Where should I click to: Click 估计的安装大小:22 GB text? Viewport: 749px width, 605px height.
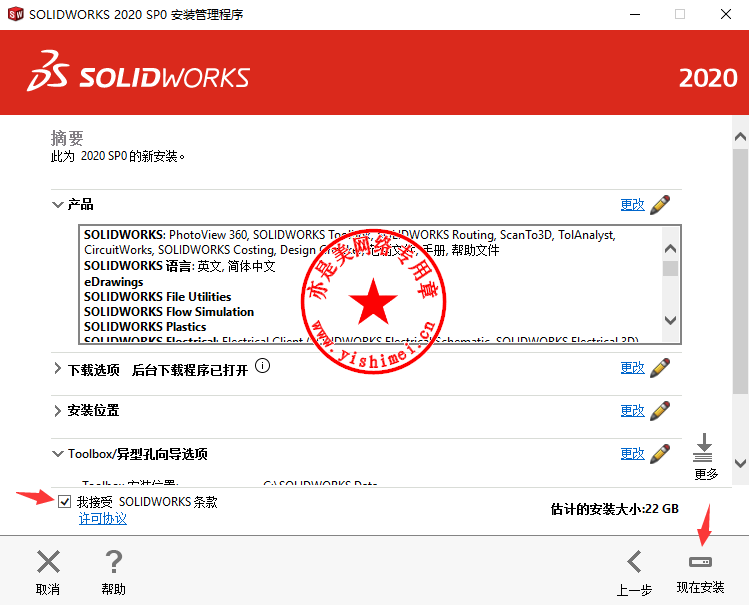[x=615, y=509]
